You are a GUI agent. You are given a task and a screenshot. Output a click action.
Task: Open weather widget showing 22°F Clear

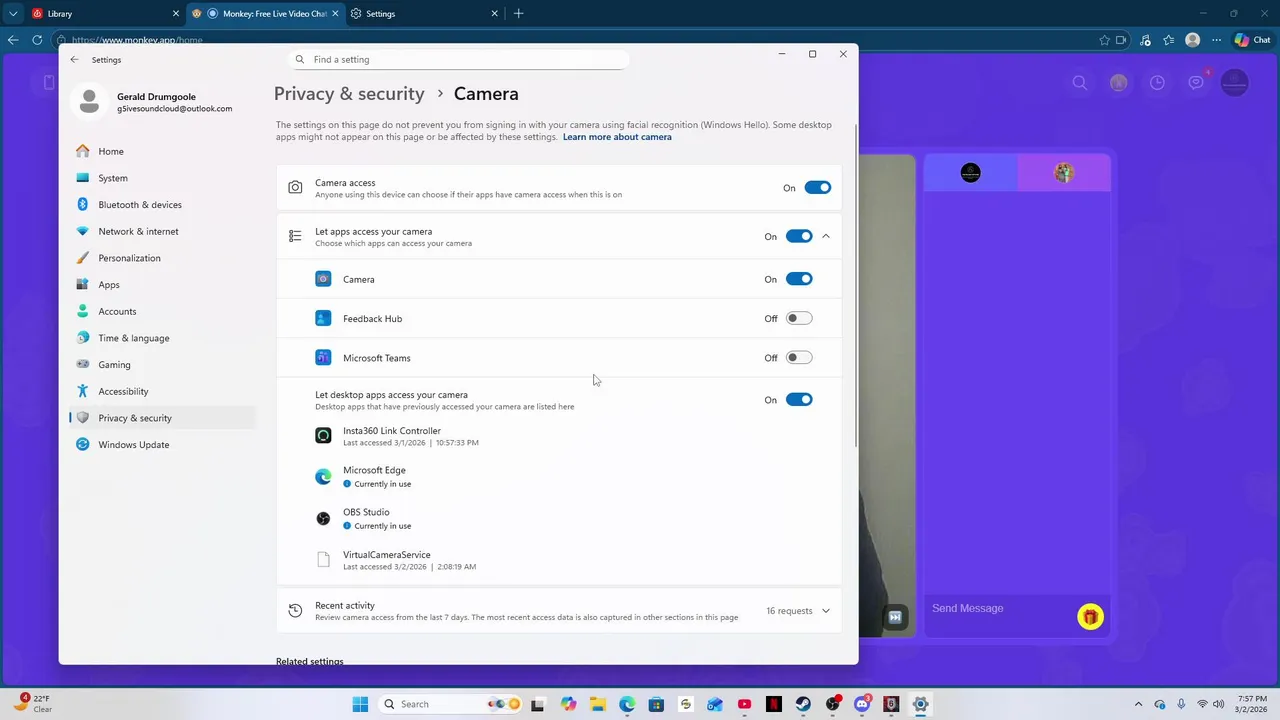pos(32,704)
